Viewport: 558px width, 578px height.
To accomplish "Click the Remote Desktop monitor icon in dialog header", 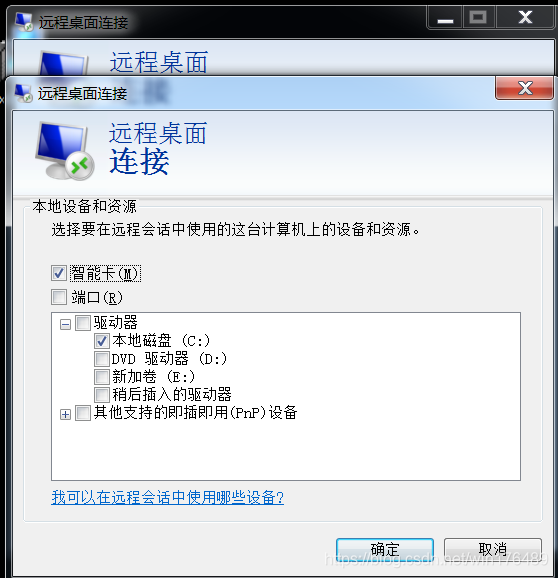I will coord(65,151).
